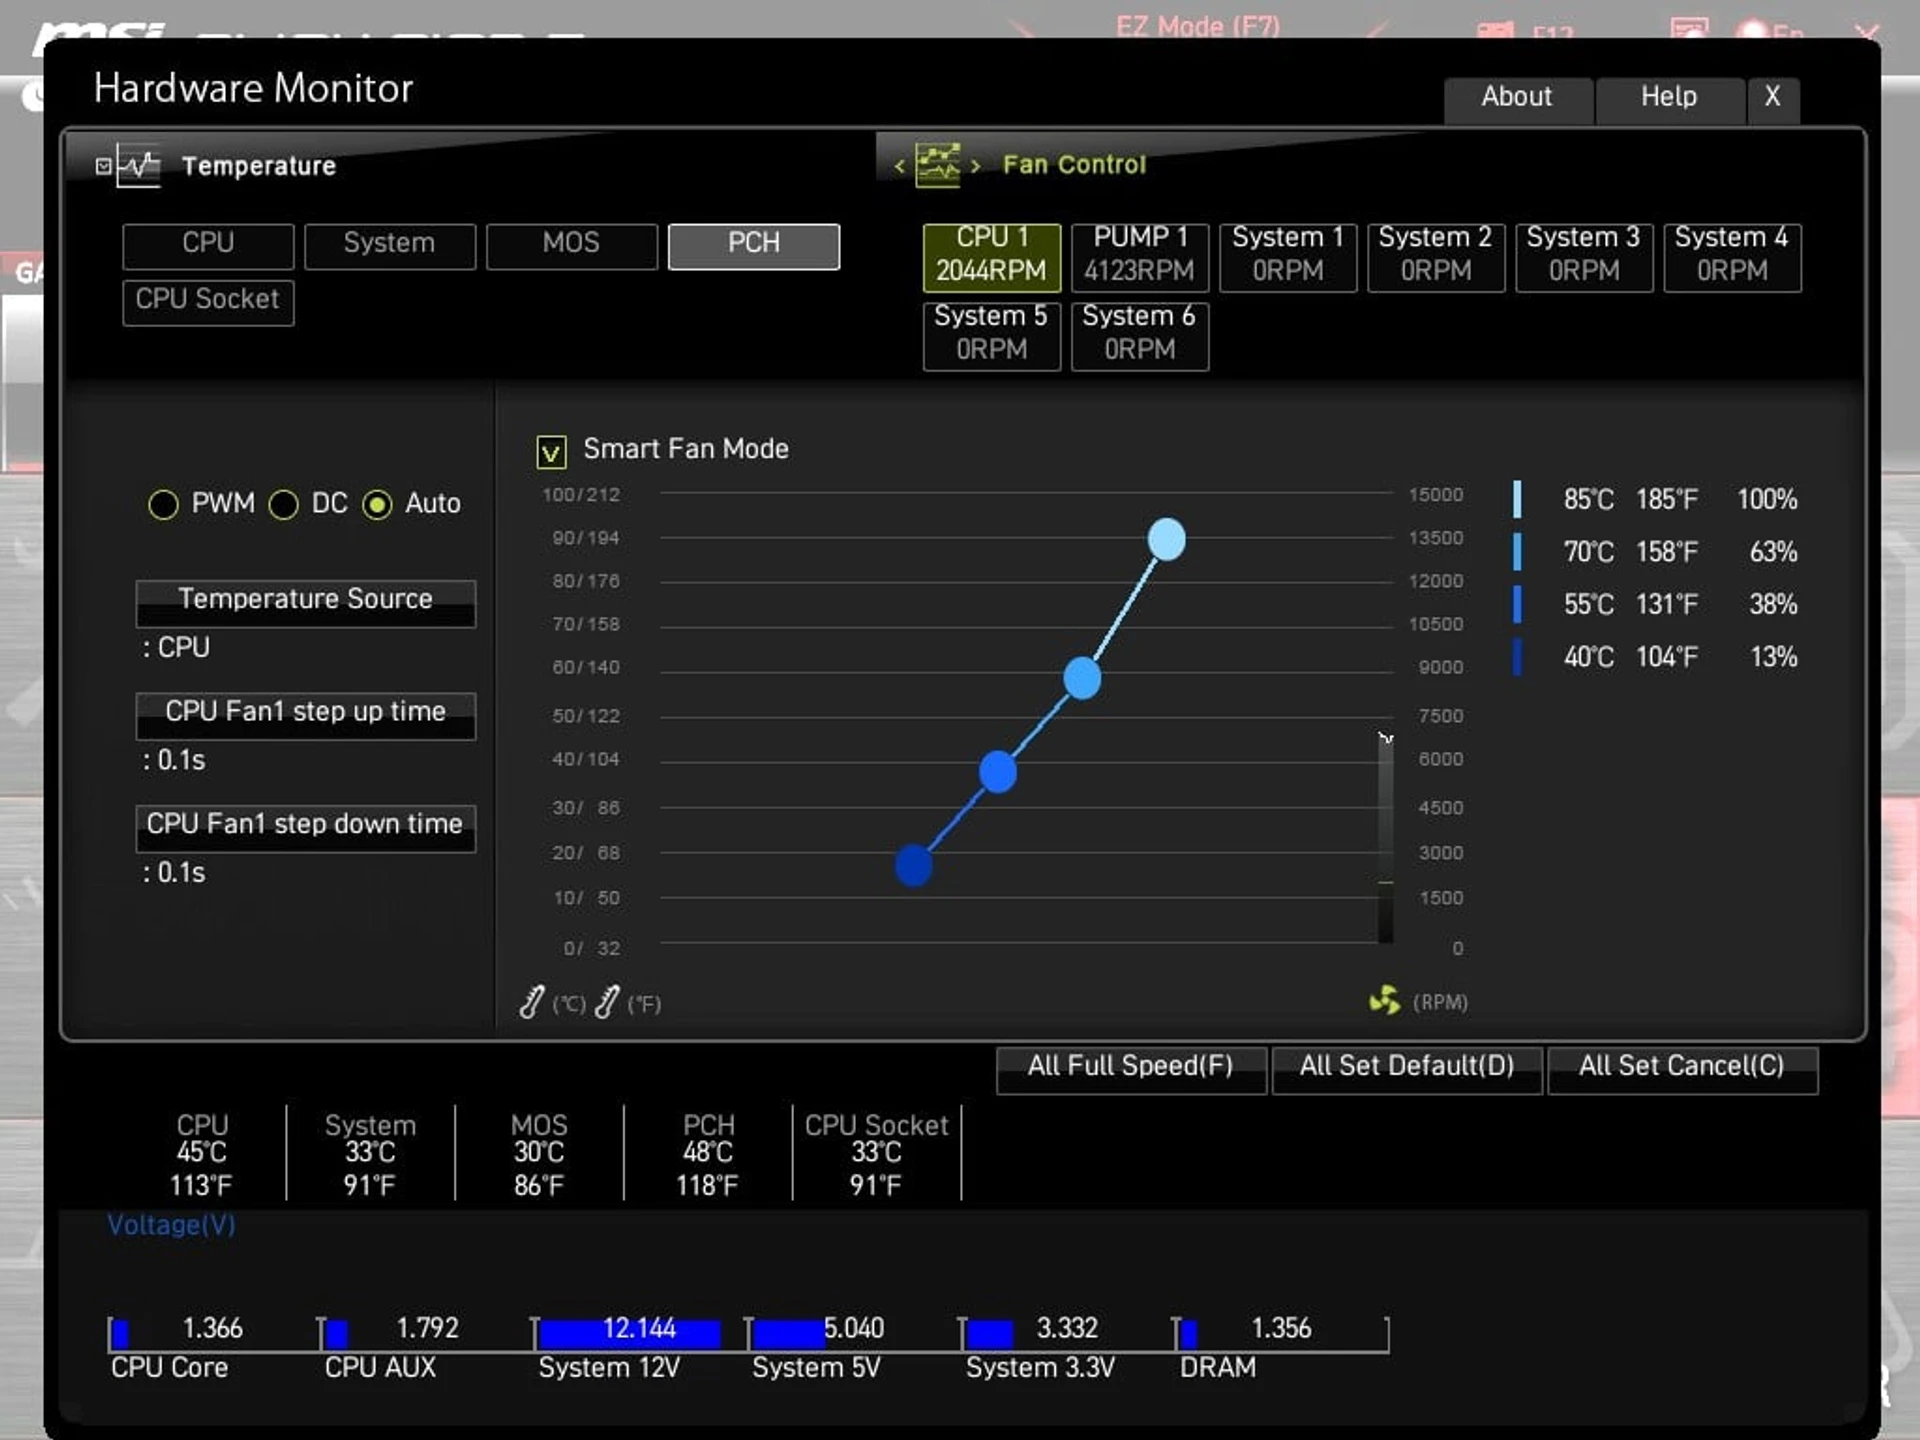Select the CPU 1 fan at 2044RPM
Image resolution: width=1920 pixels, height=1440 pixels.
991,257
